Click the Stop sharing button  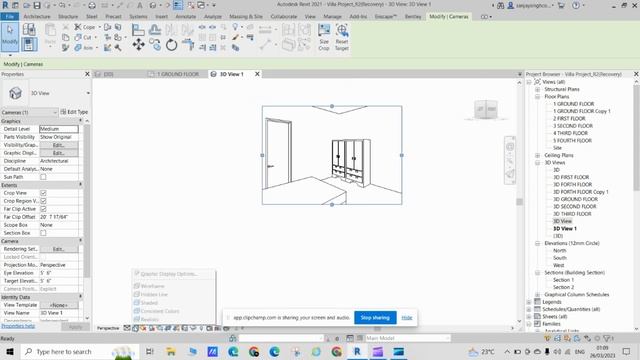[375, 318]
